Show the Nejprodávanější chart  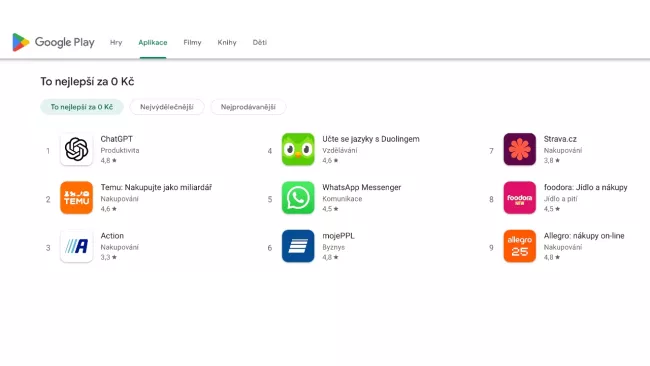(248, 107)
